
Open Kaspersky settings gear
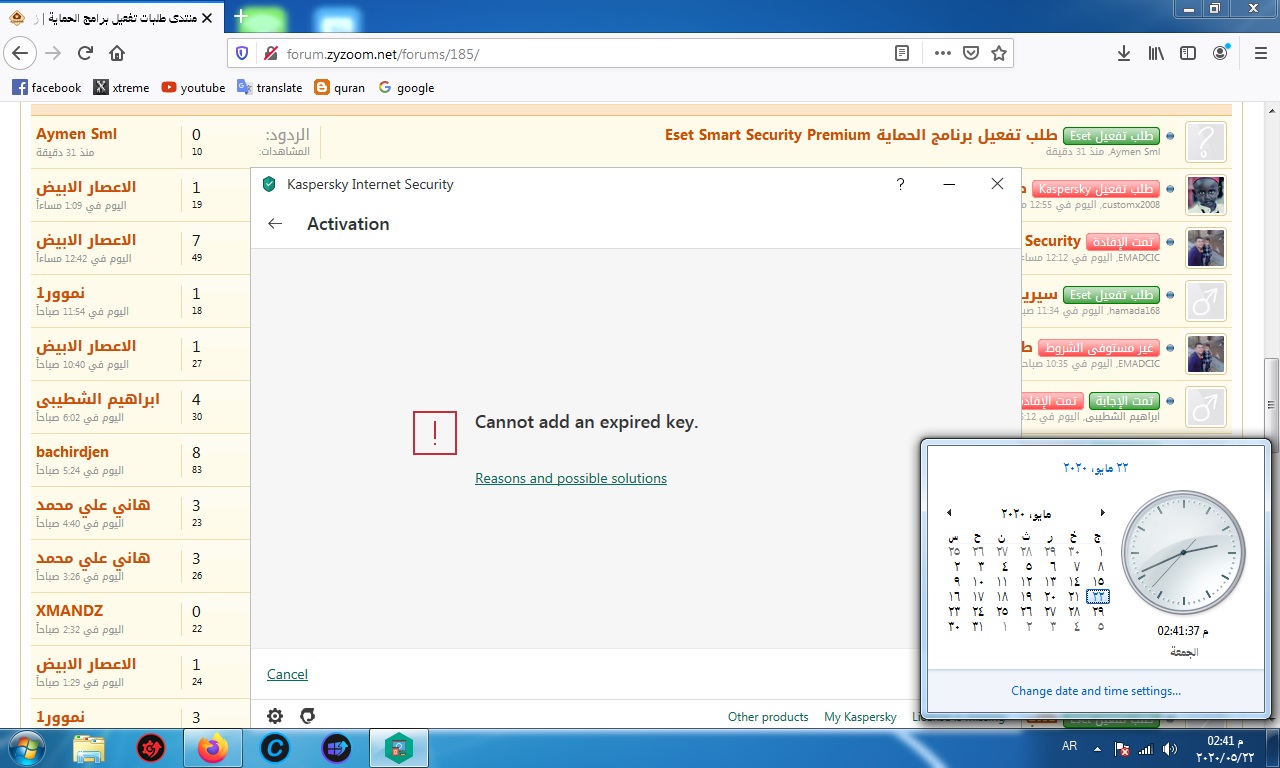(275, 716)
